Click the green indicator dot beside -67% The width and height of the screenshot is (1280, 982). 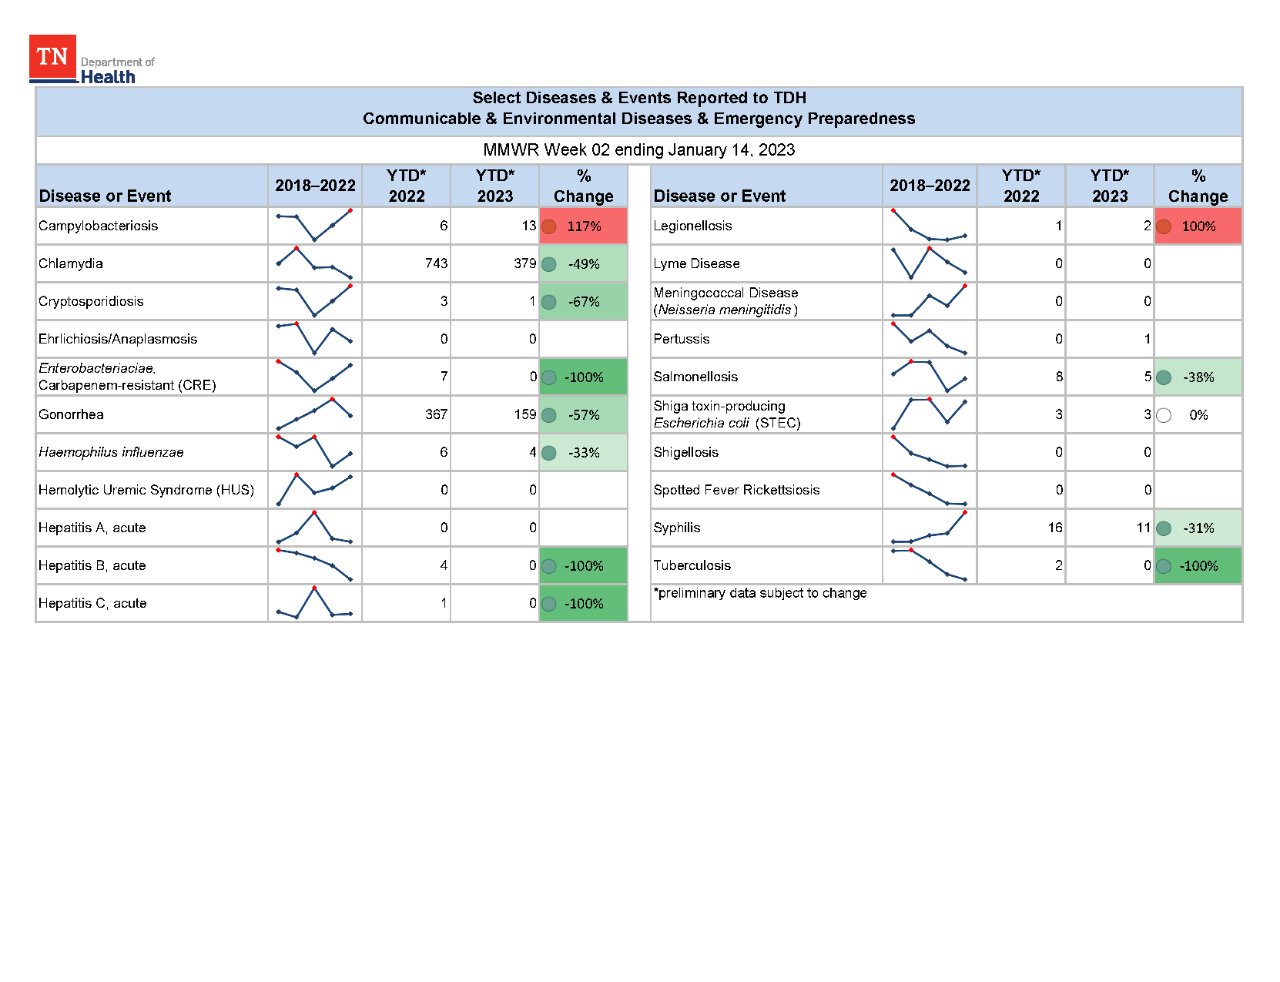click(549, 302)
